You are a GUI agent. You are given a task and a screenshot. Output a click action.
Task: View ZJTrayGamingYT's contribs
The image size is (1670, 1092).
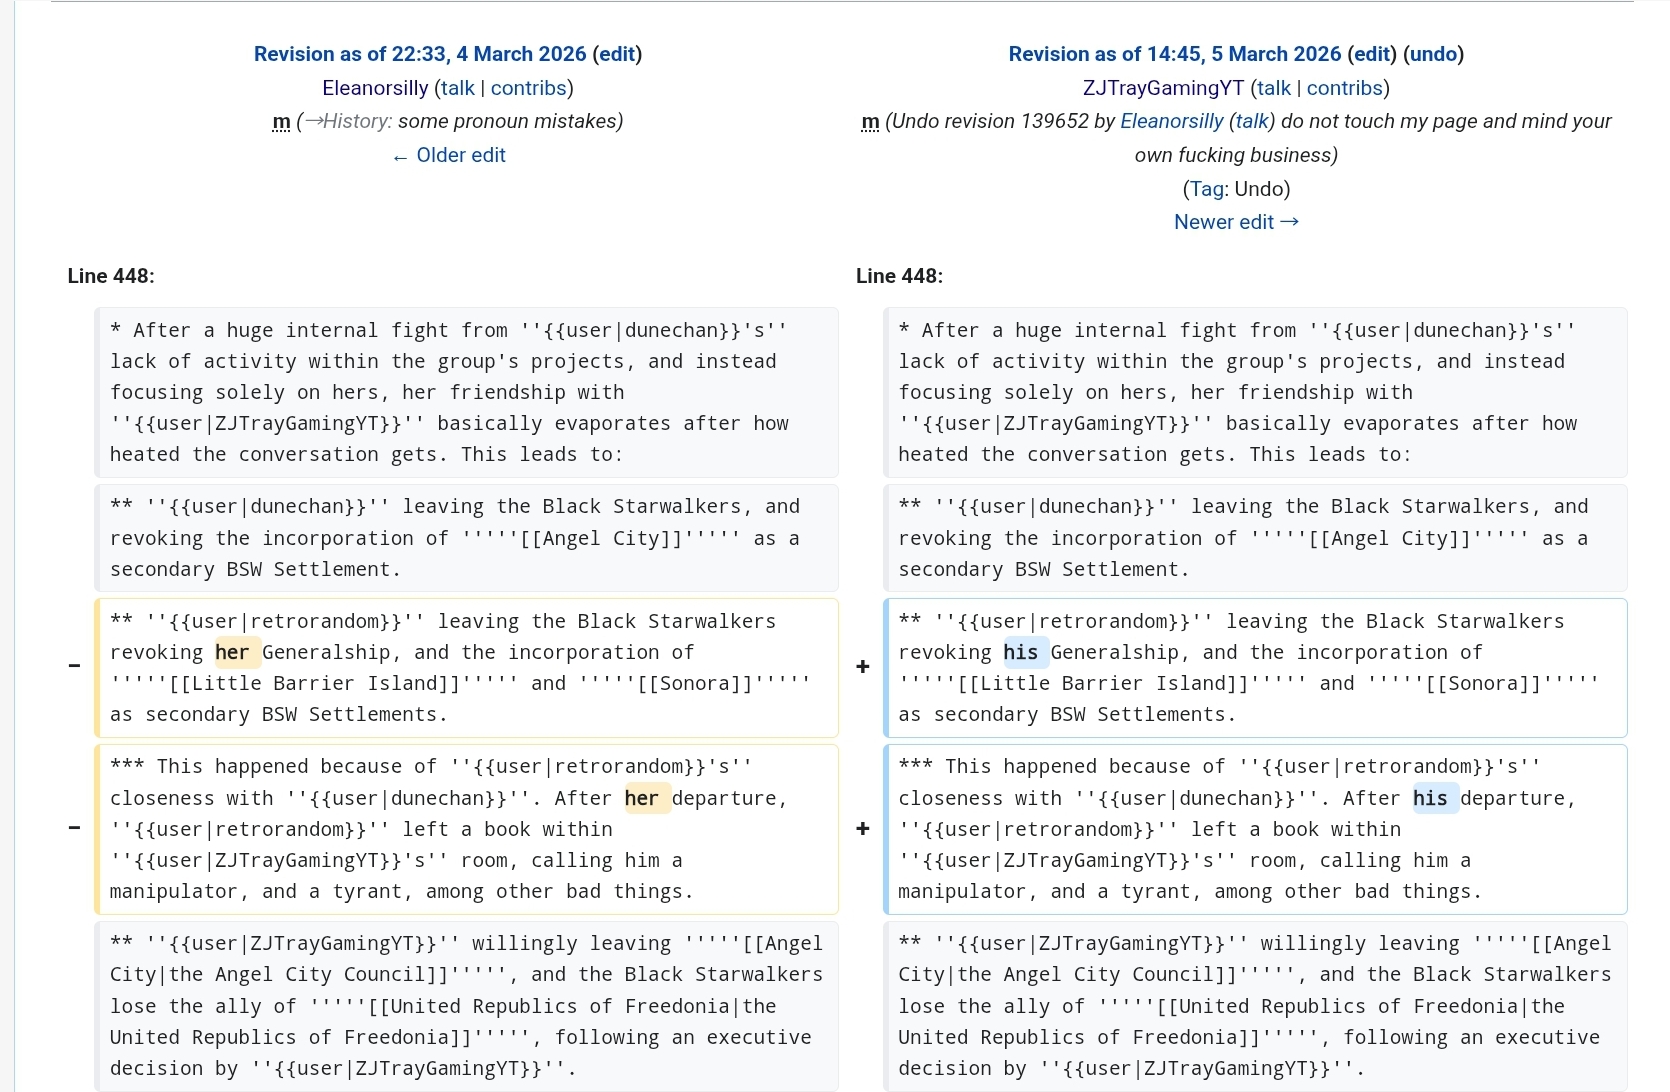coord(1344,88)
